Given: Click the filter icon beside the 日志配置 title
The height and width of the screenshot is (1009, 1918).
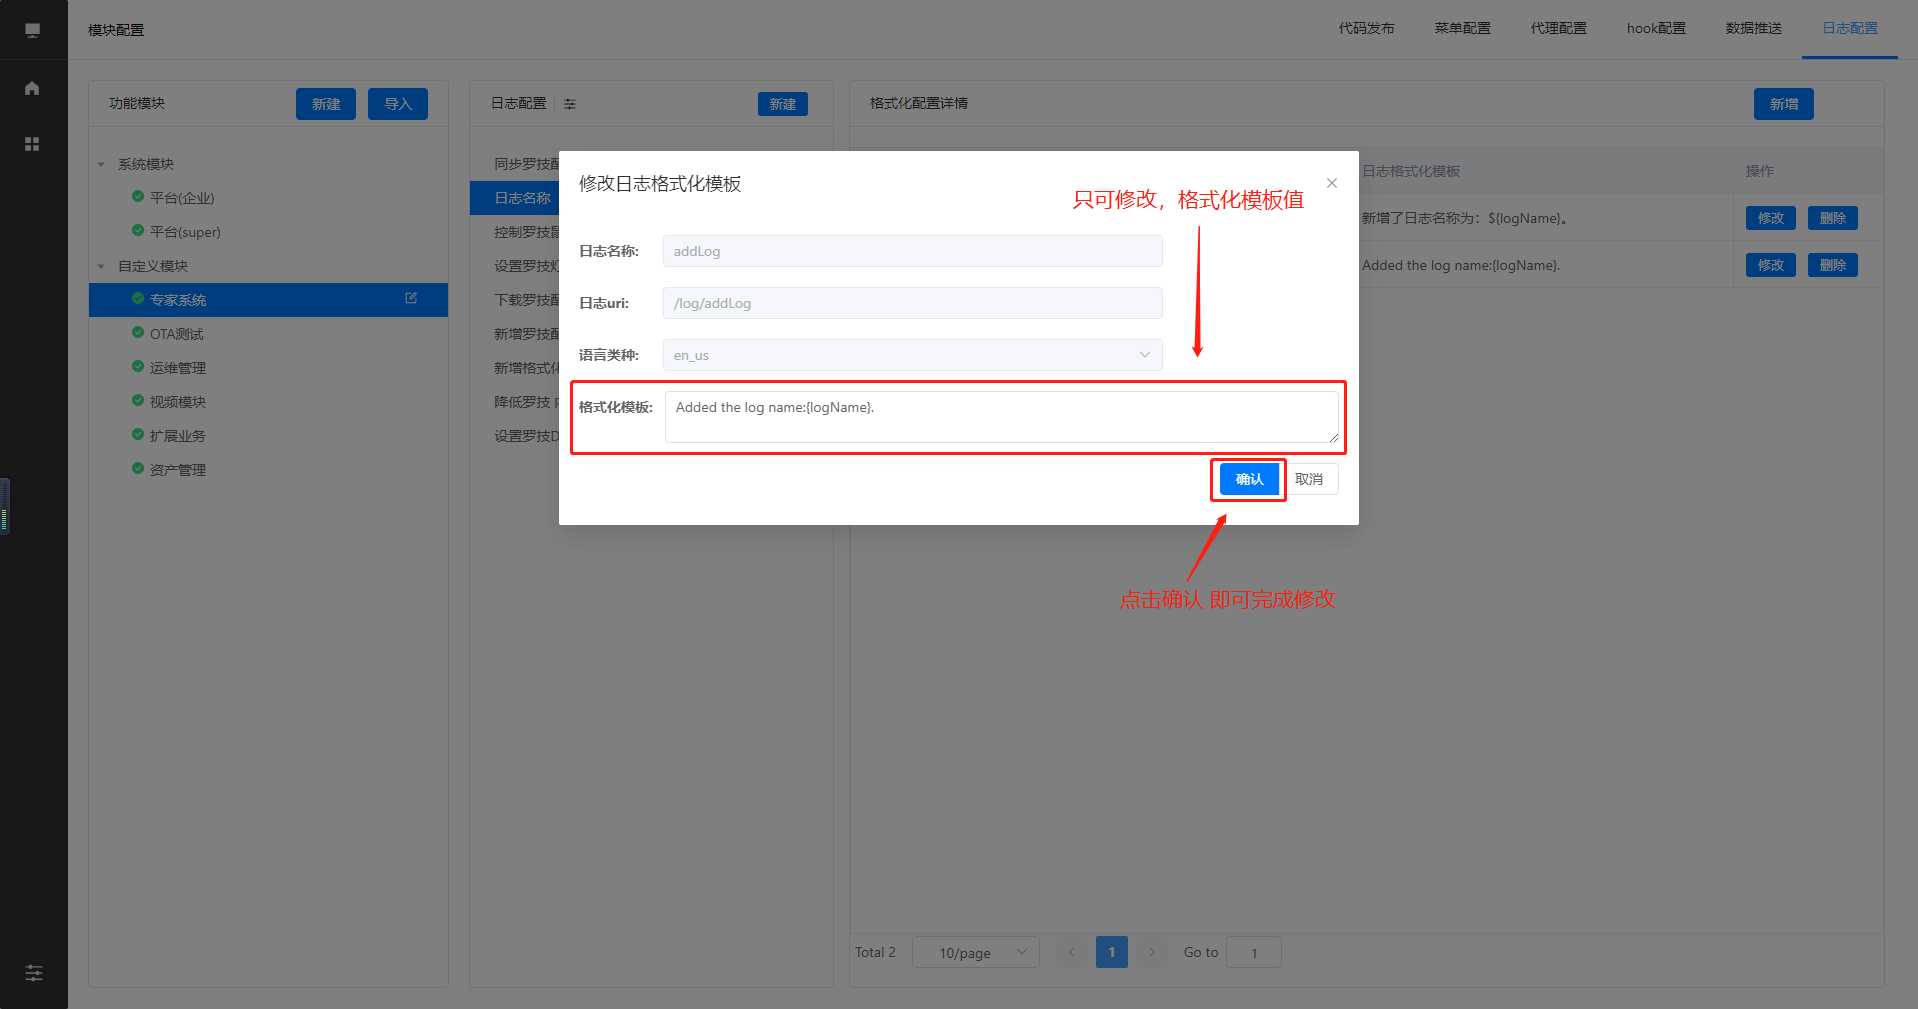Looking at the screenshot, I should (x=570, y=104).
